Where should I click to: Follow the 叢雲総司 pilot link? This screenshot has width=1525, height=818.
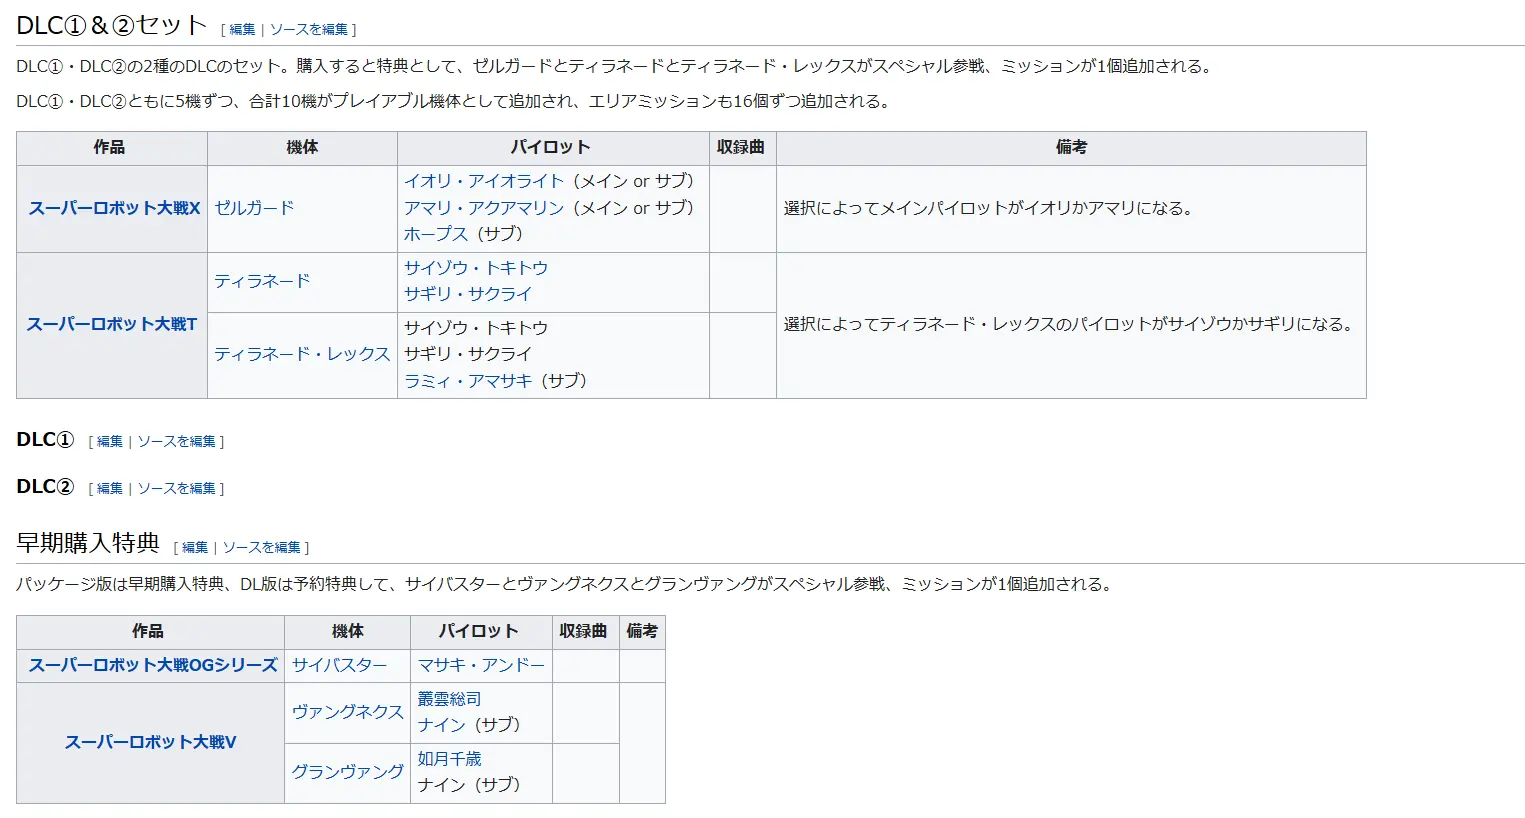[x=449, y=699]
